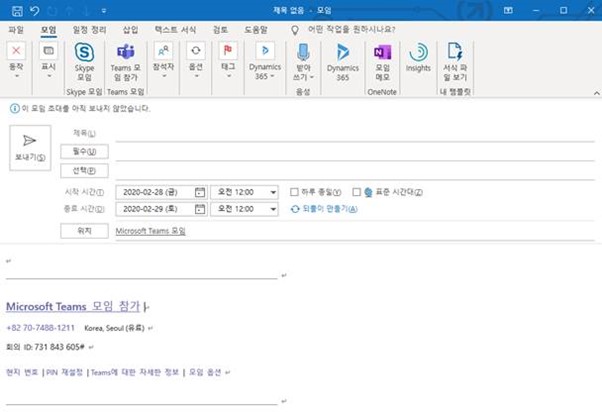Click the Save icon in title bar
The height and width of the screenshot is (412, 602).
17,11
